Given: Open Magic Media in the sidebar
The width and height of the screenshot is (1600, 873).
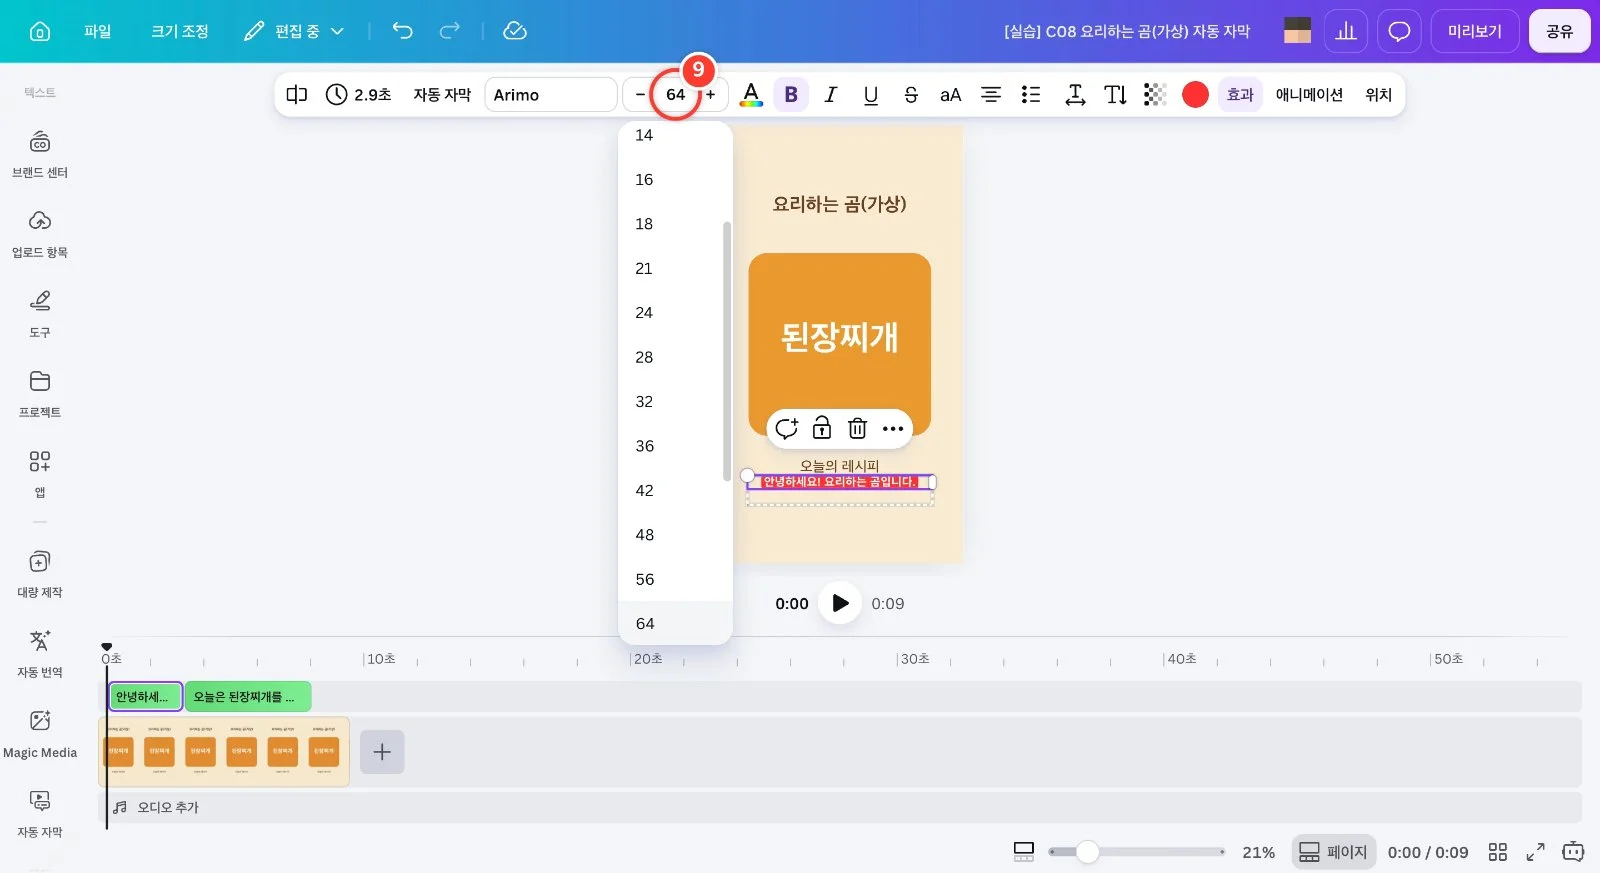Looking at the screenshot, I should pyautogui.click(x=40, y=734).
